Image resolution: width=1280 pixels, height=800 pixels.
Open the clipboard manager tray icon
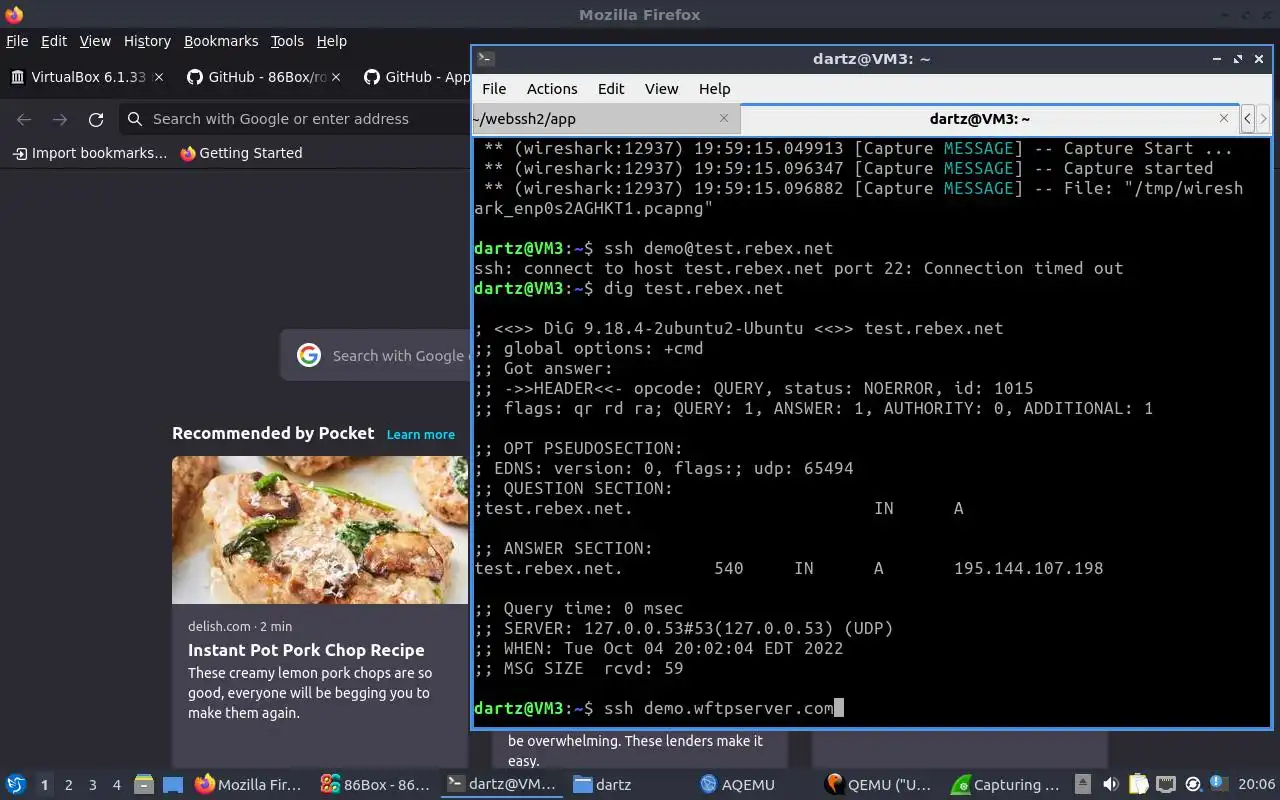(x=1138, y=785)
